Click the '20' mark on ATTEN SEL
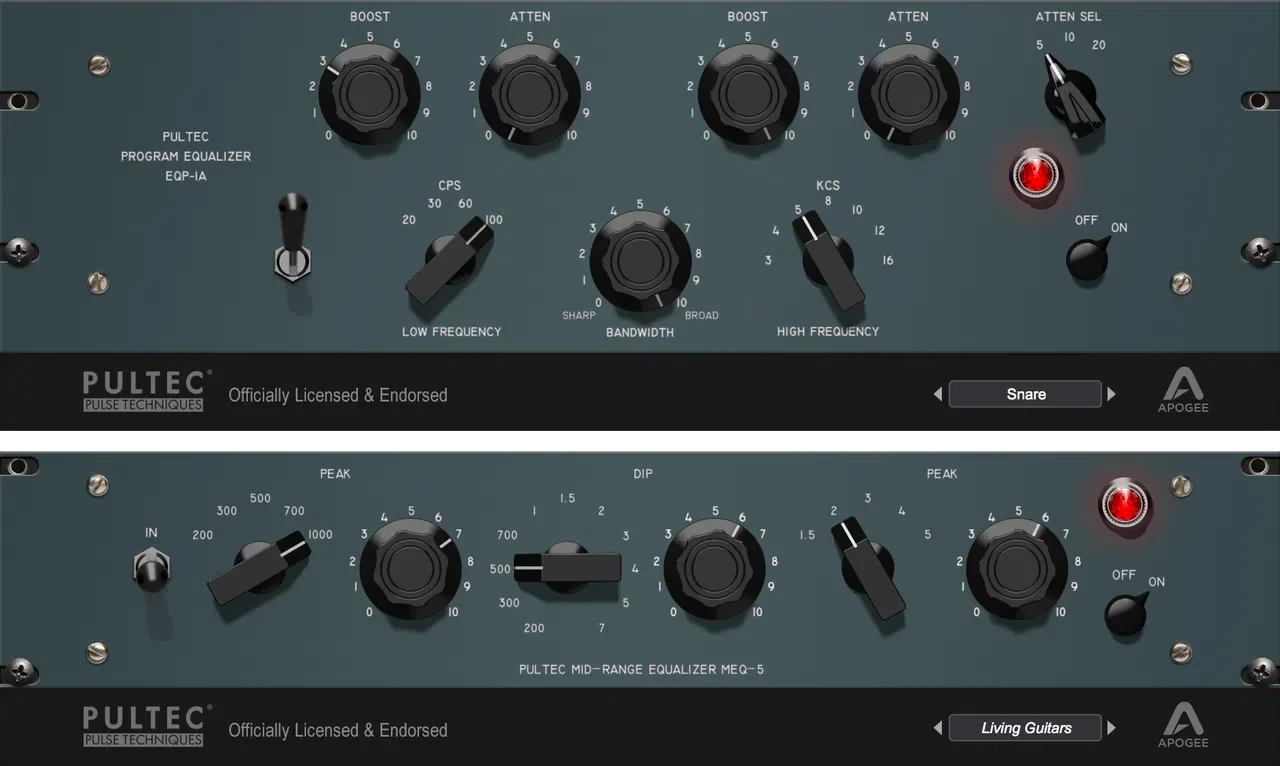Viewport: 1280px width, 766px height. tap(1099, 45)
